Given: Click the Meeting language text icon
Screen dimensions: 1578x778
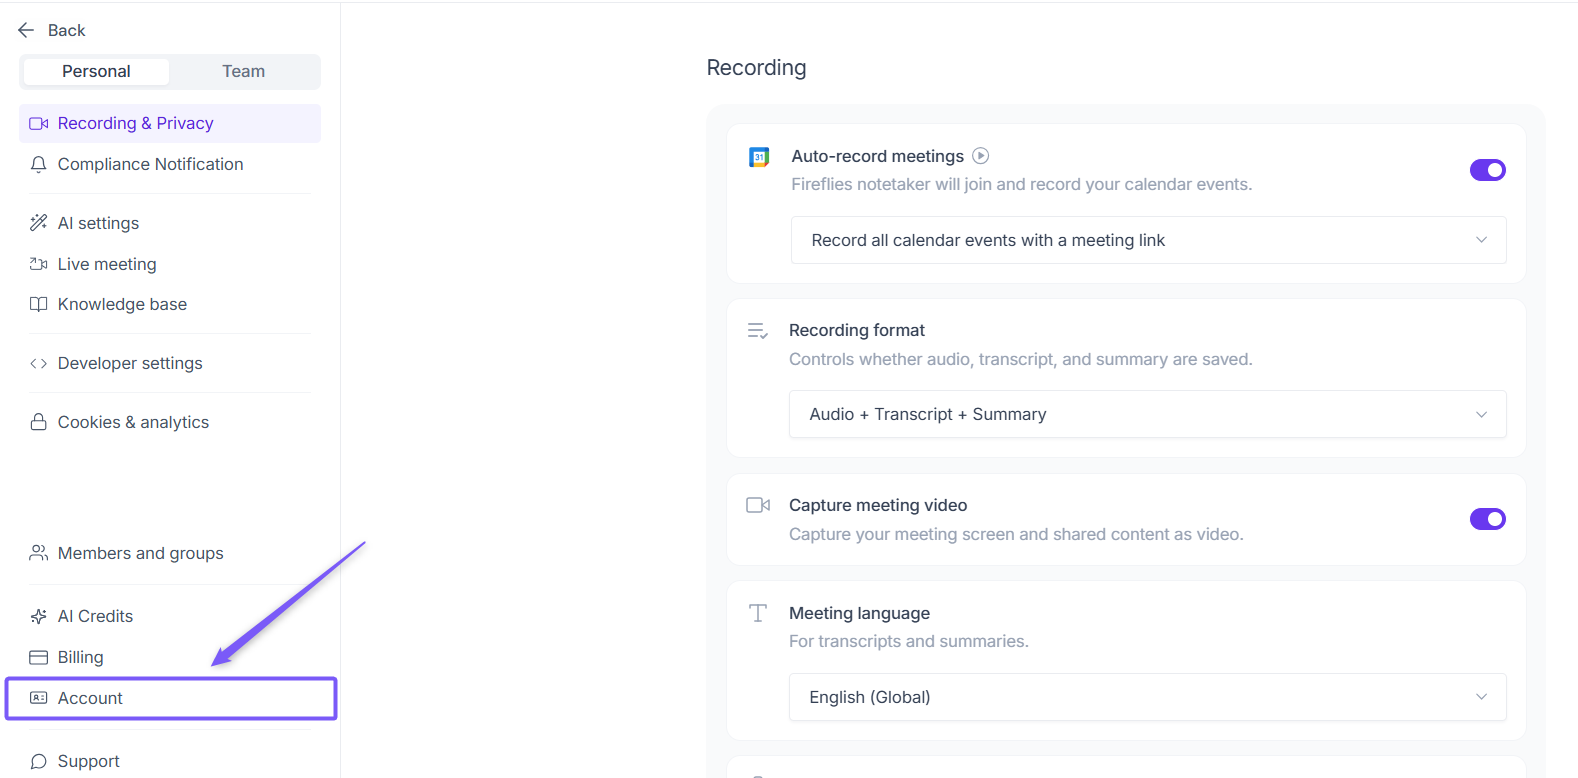Looking at the screenshot, I should pyautogui.click(x=758, y=613).
